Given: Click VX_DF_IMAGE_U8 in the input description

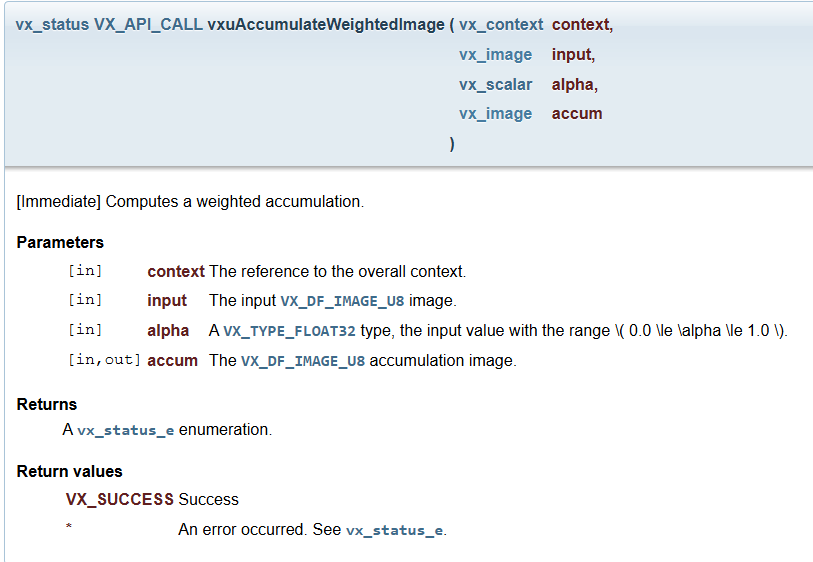Looking at the screenshot, I should click(x=343, y=301).
